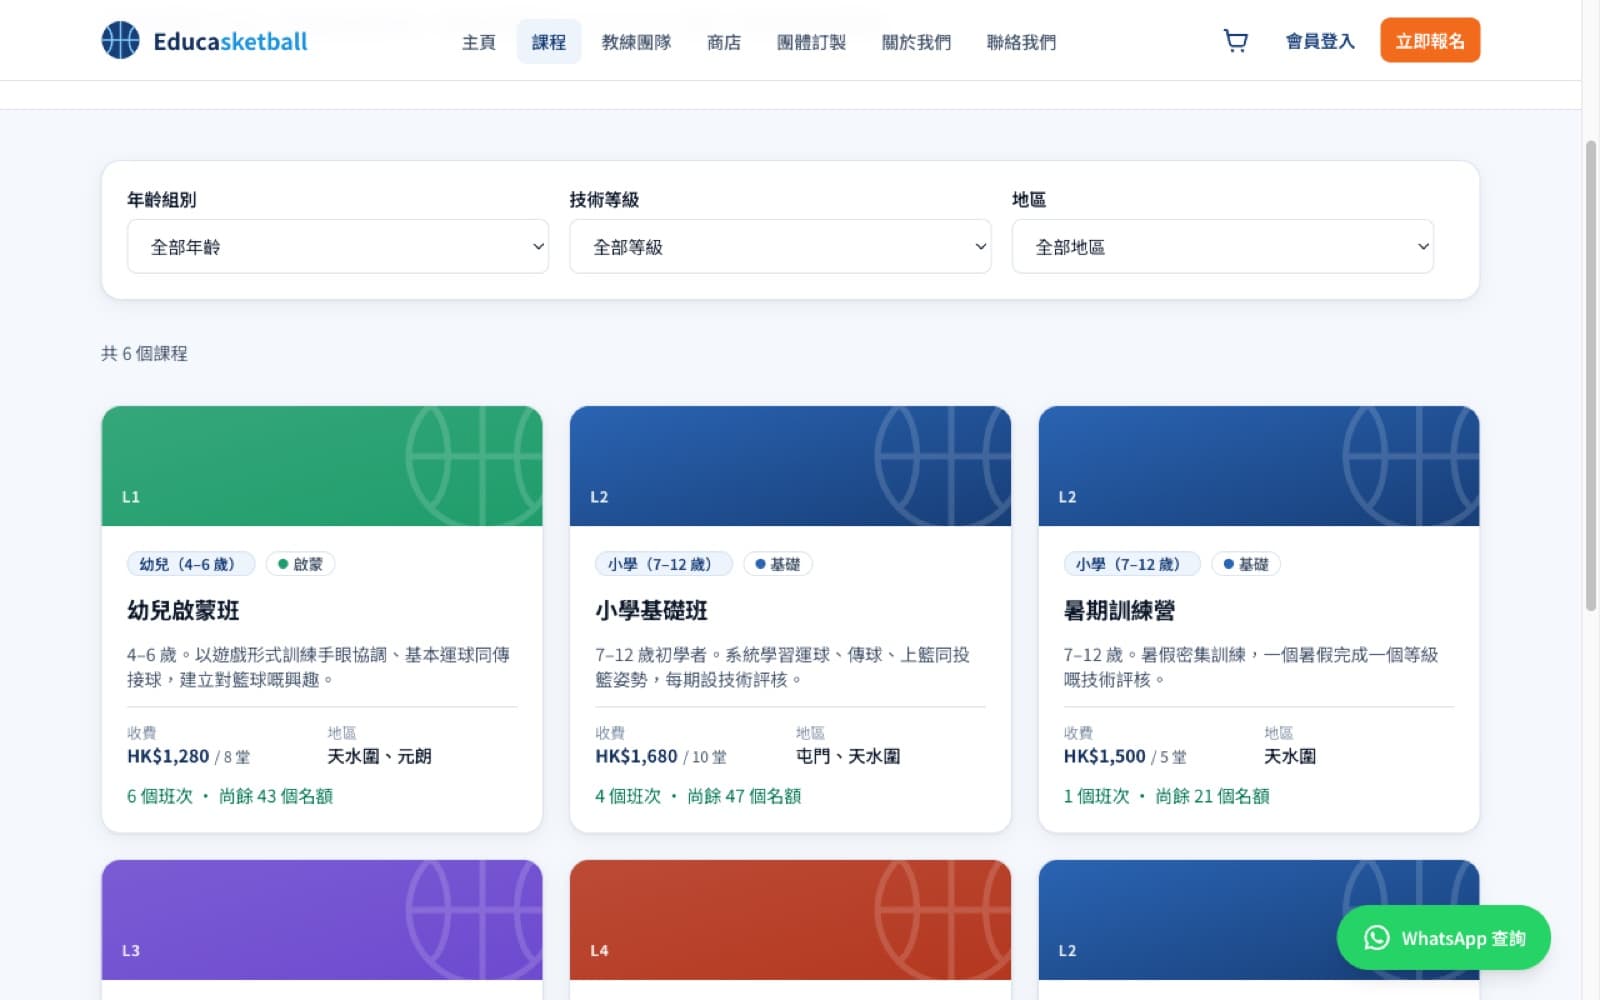Click the 基礎 tag on 暑期訓練營 card
This screenshot has width=1600, height=1000.
pos(1246,564)
